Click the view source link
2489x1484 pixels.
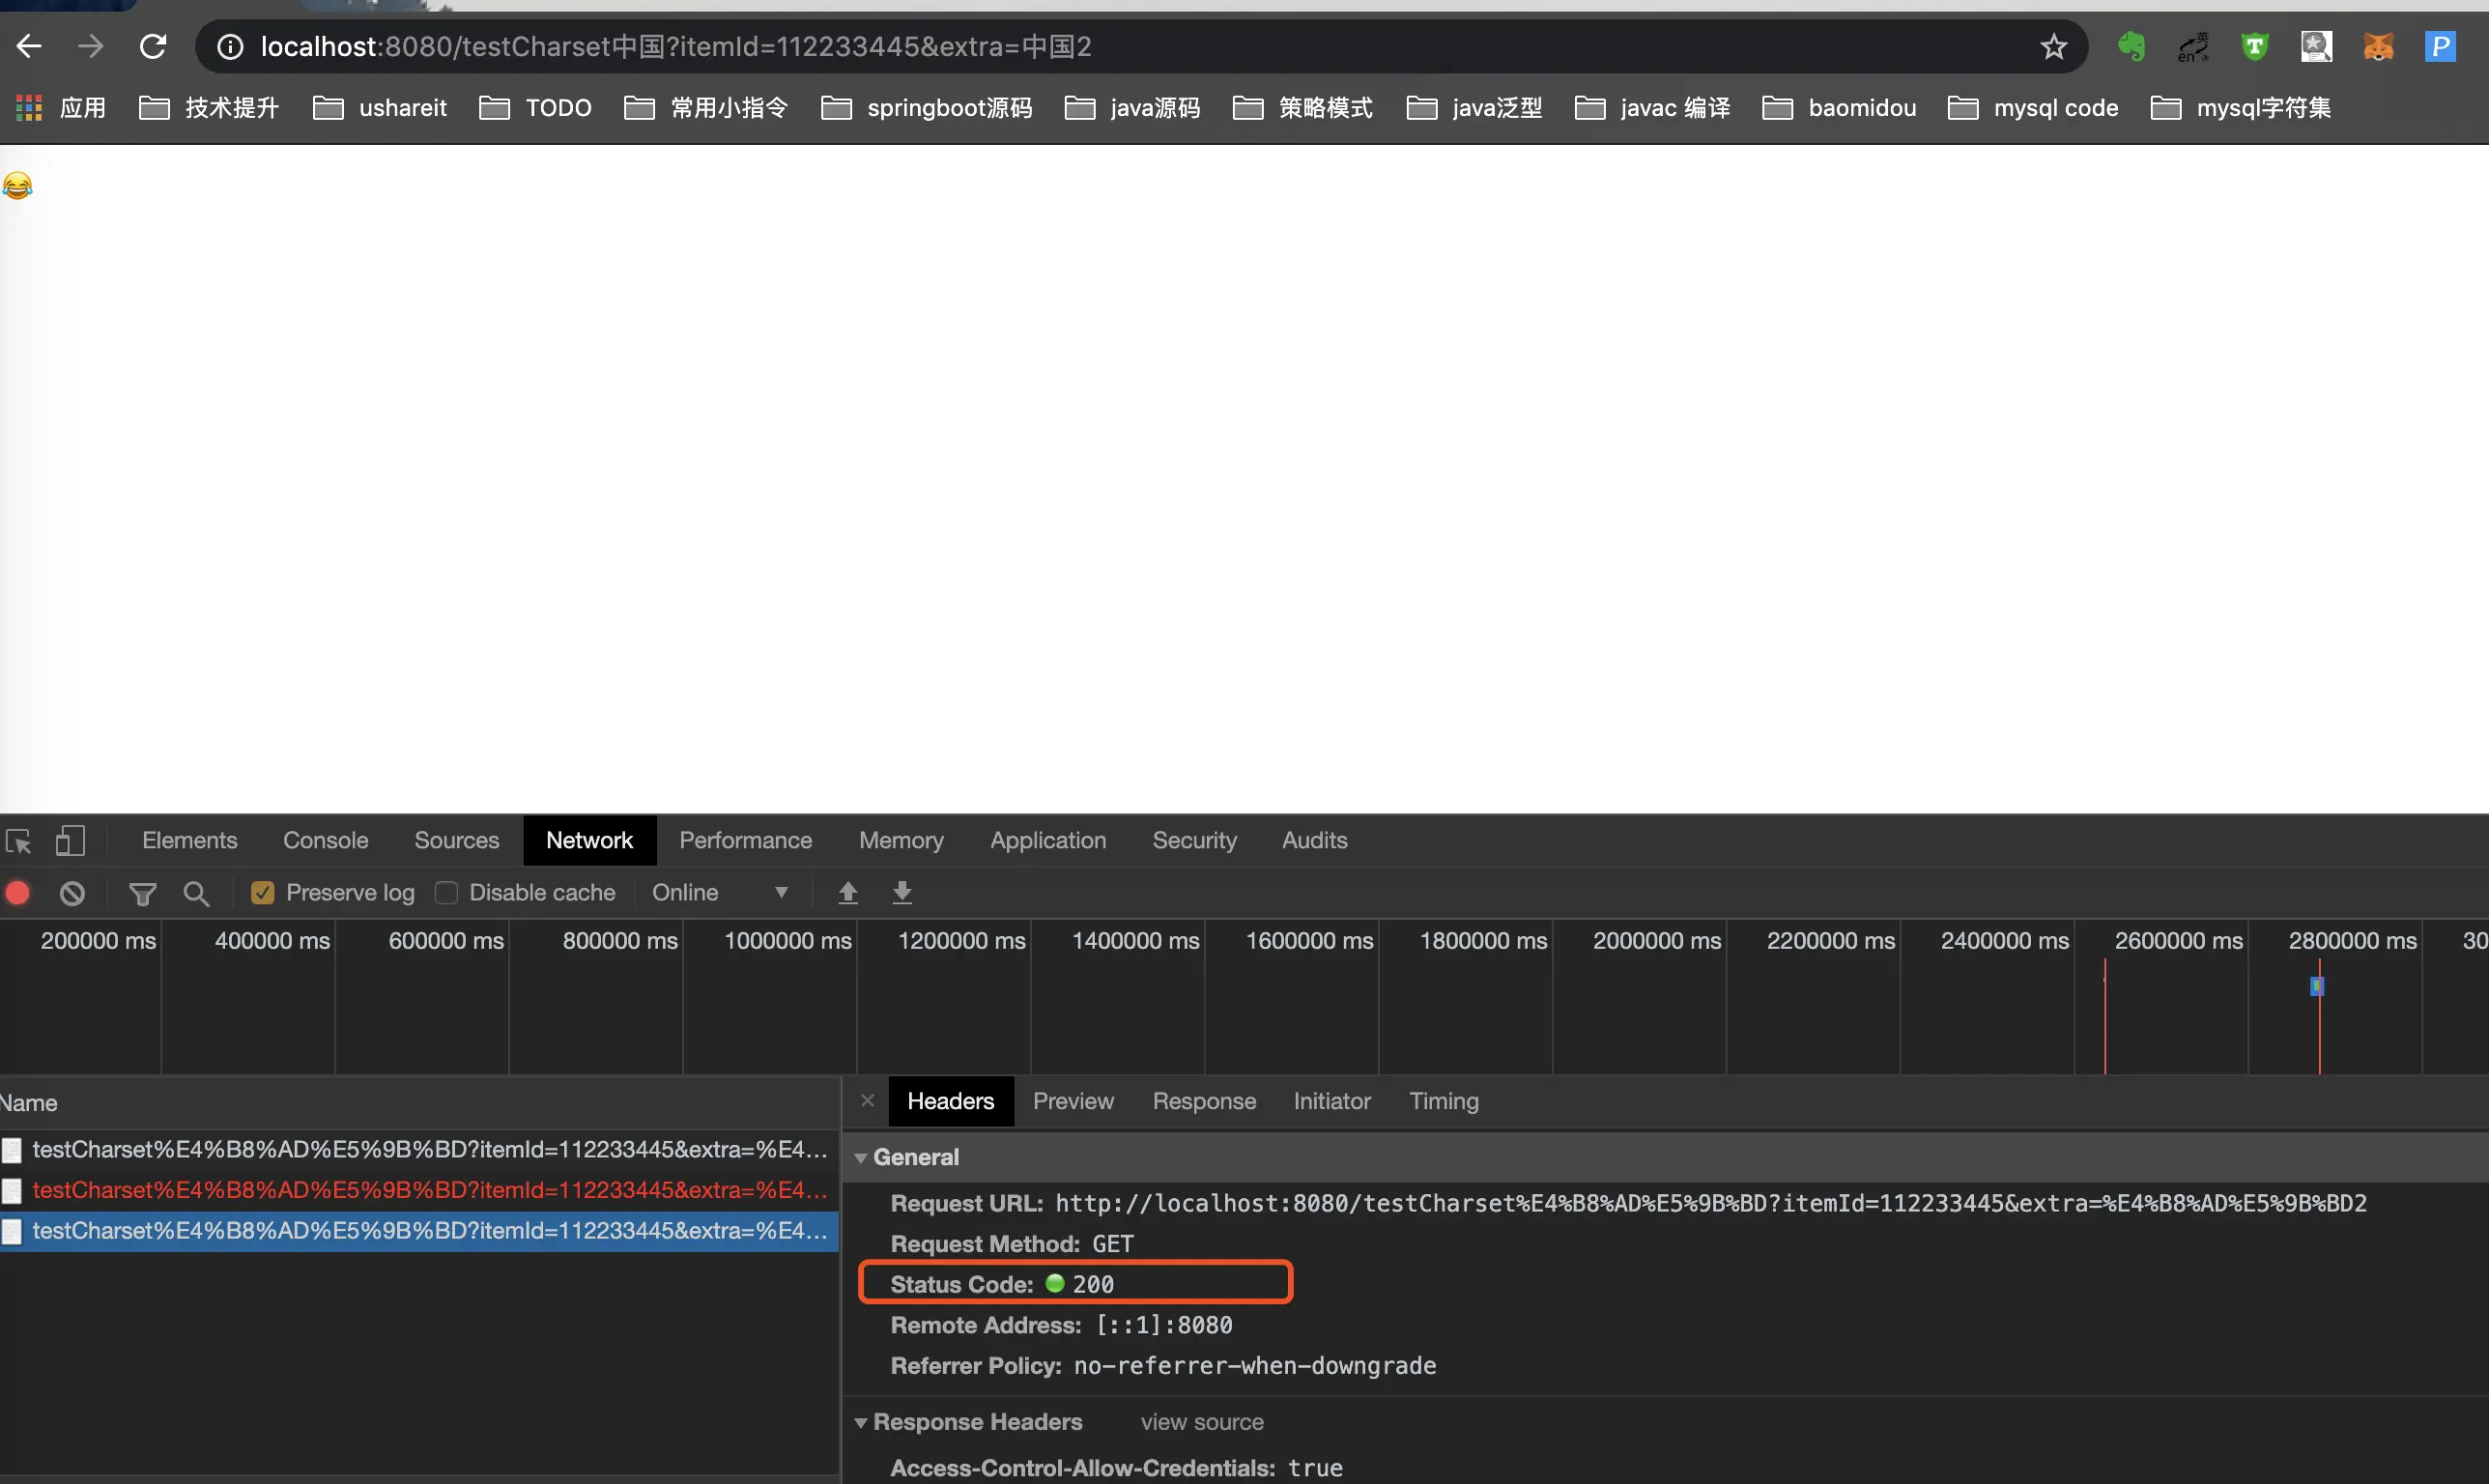tap(1201, 1422)
